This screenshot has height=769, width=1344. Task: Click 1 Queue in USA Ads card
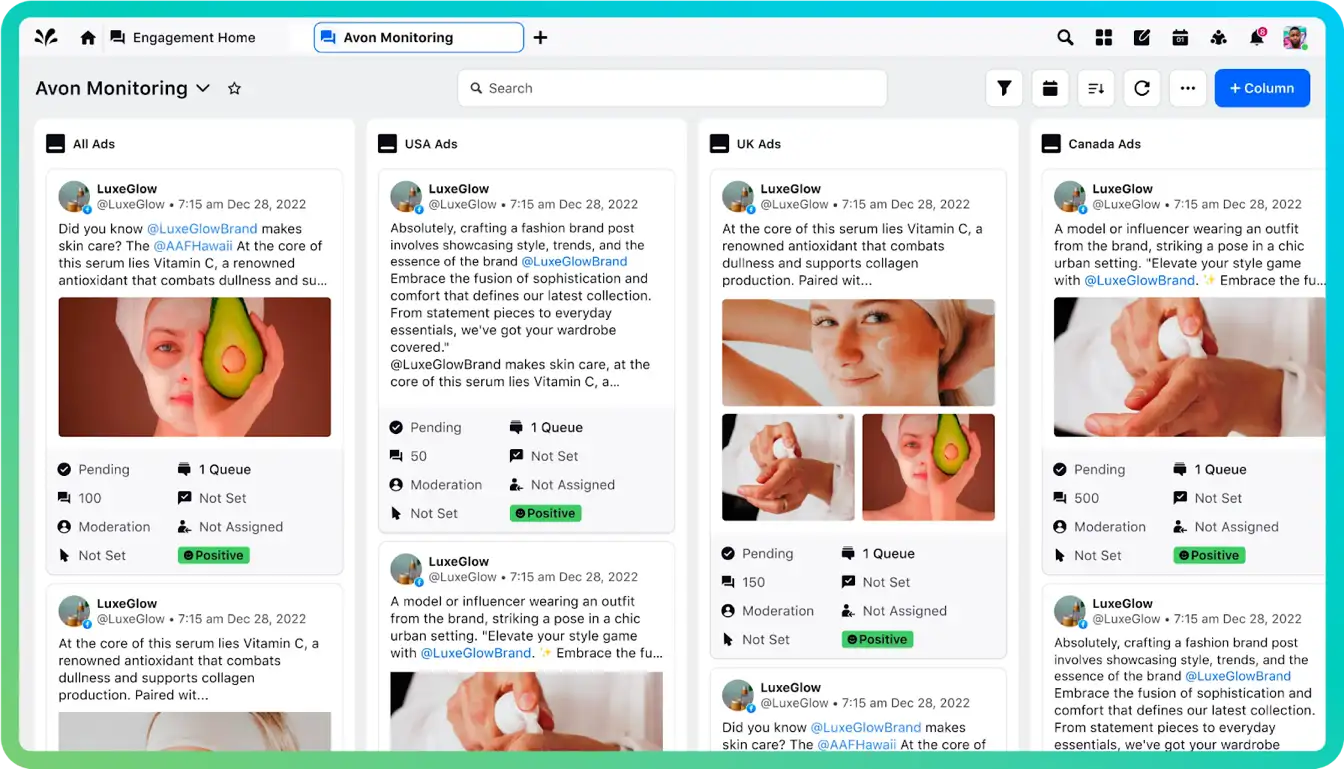[x=546, y=427]
